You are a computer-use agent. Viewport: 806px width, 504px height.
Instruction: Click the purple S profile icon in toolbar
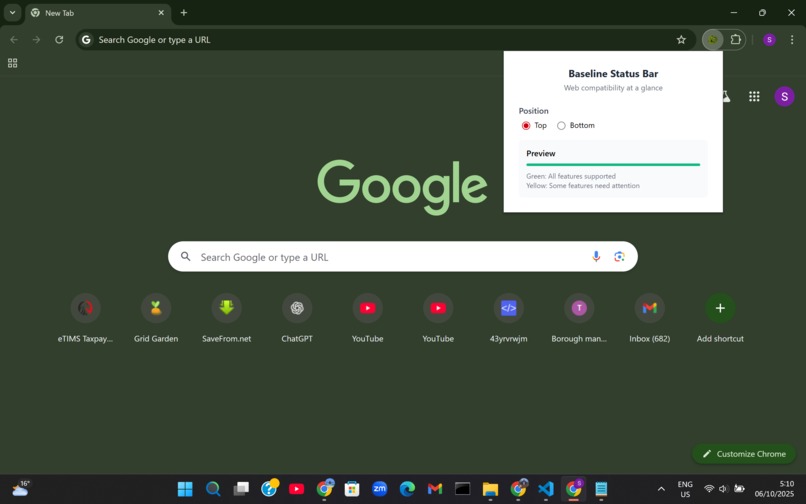769,40
